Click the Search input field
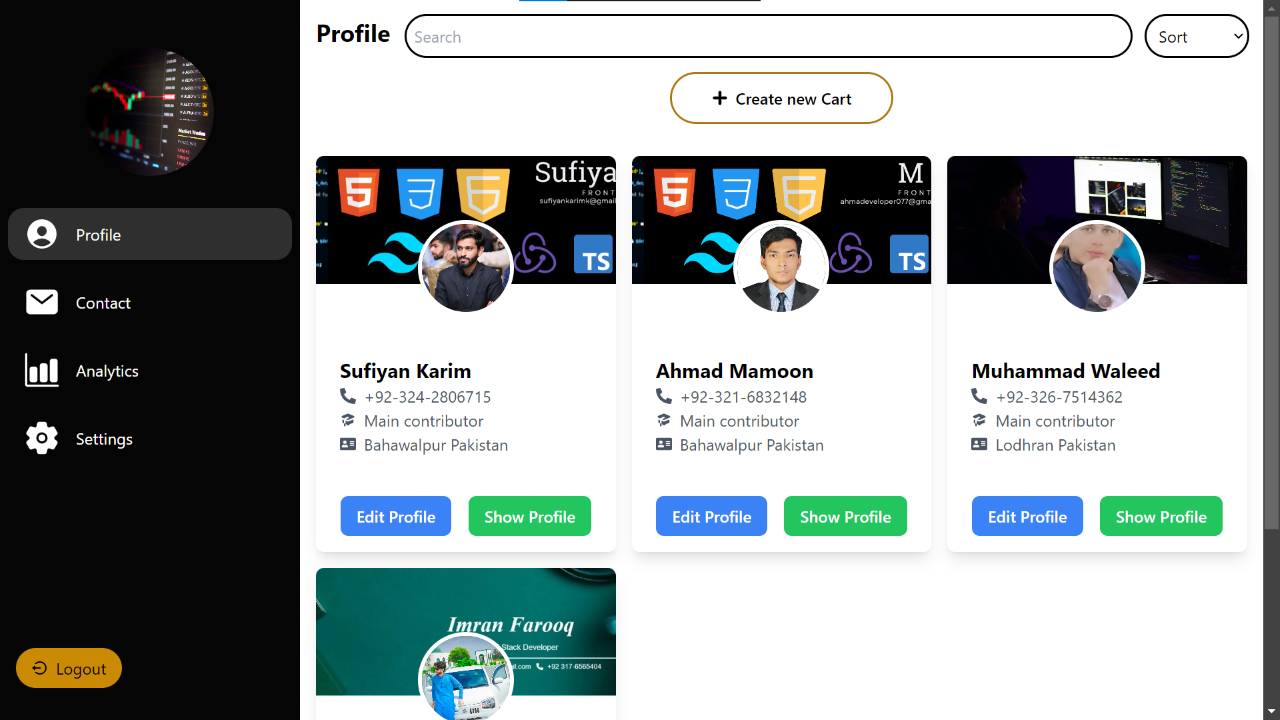This screenshot has height=720, width=1280. click(x=768, y=36)
